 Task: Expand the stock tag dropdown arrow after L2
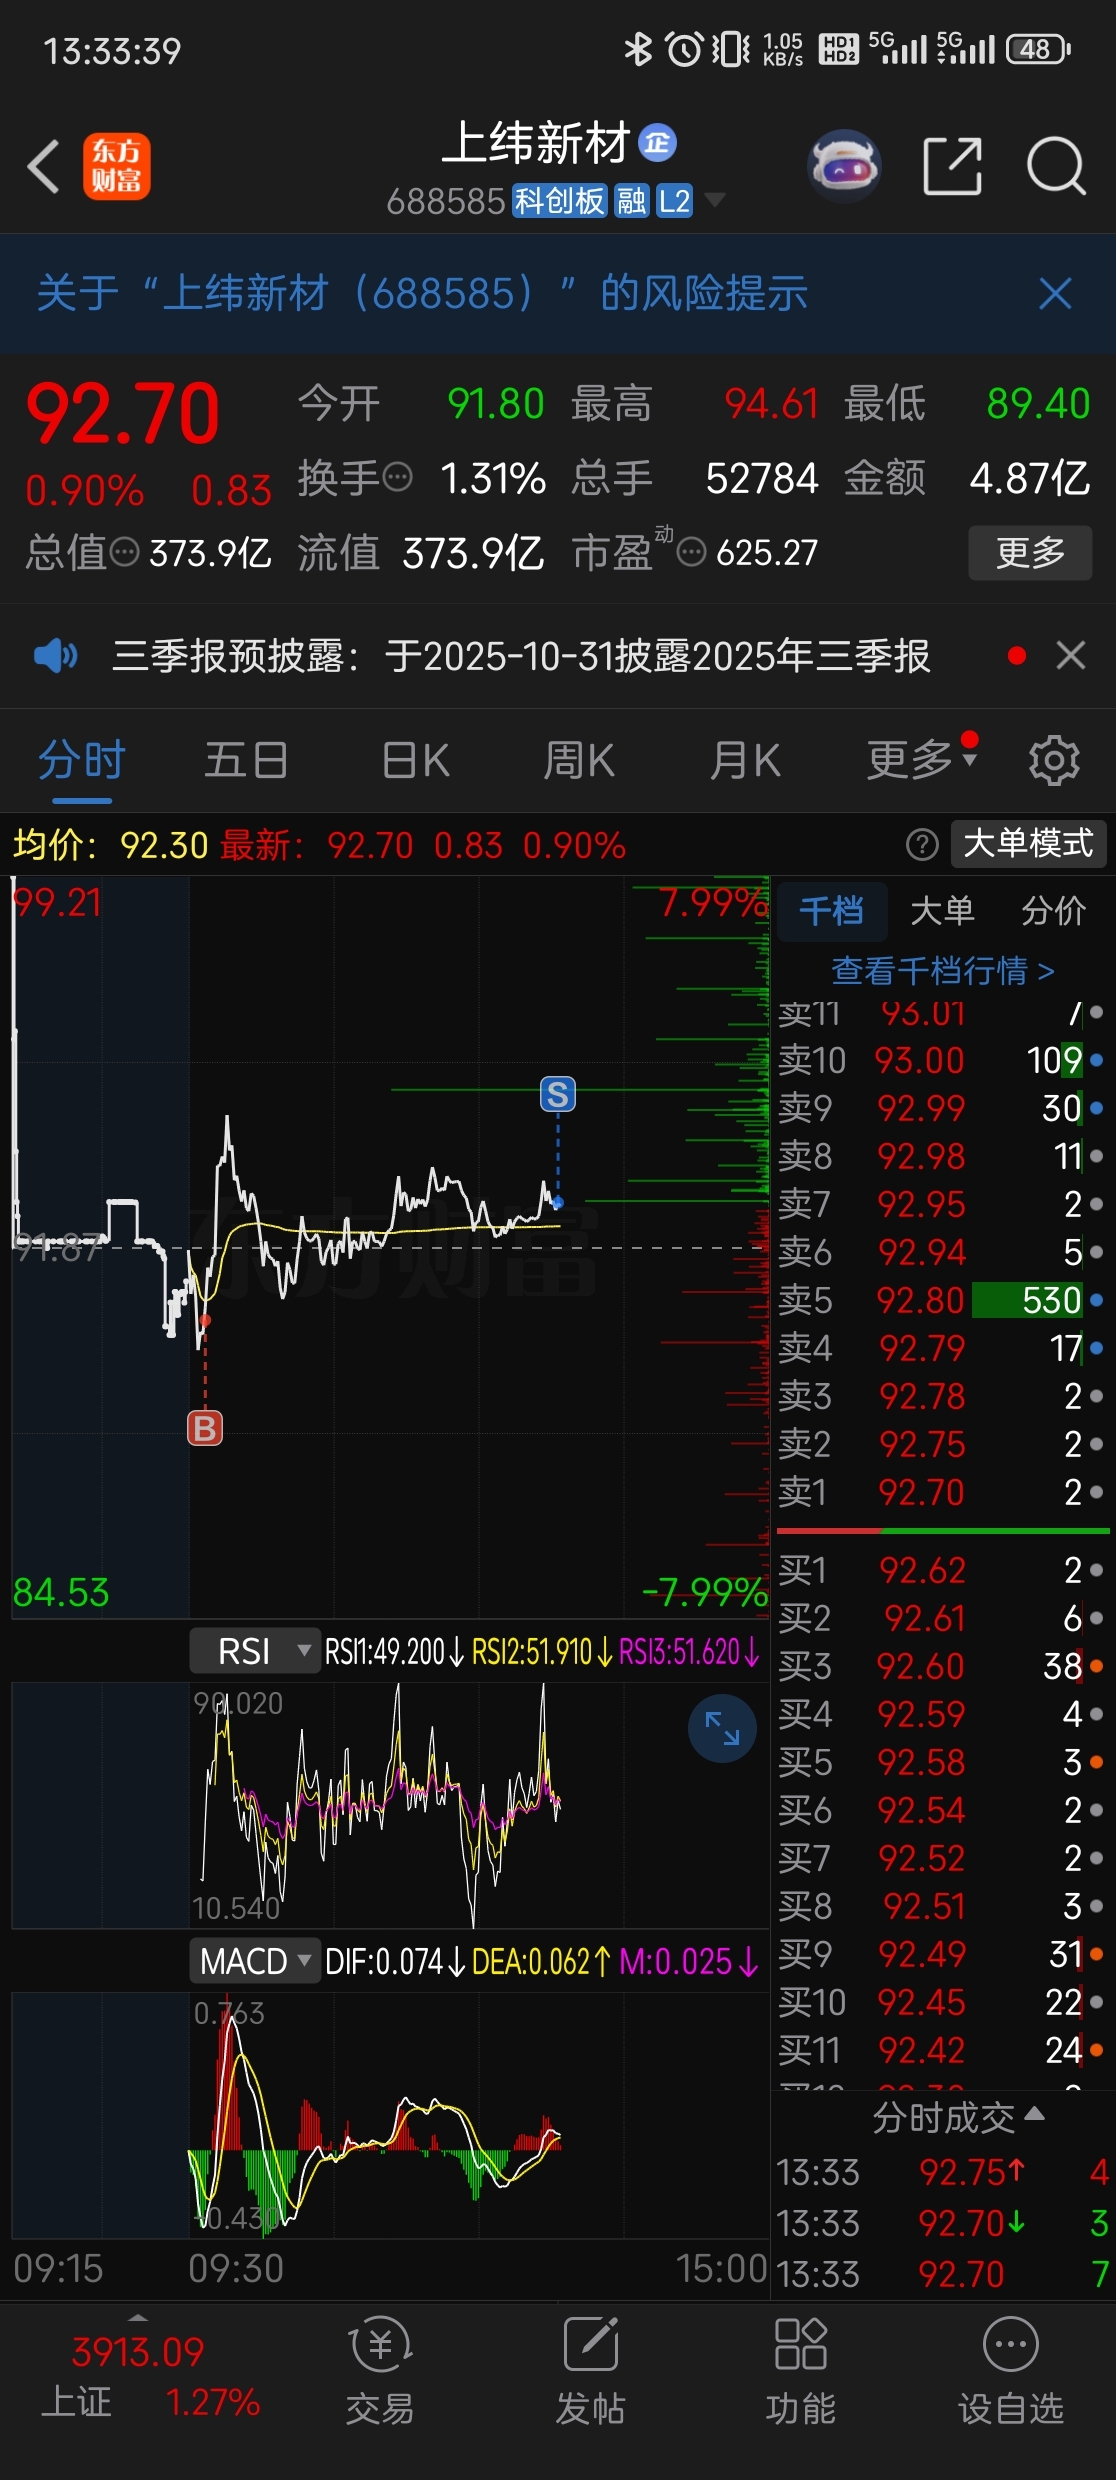pyautogui.click(x=714, y=201)
